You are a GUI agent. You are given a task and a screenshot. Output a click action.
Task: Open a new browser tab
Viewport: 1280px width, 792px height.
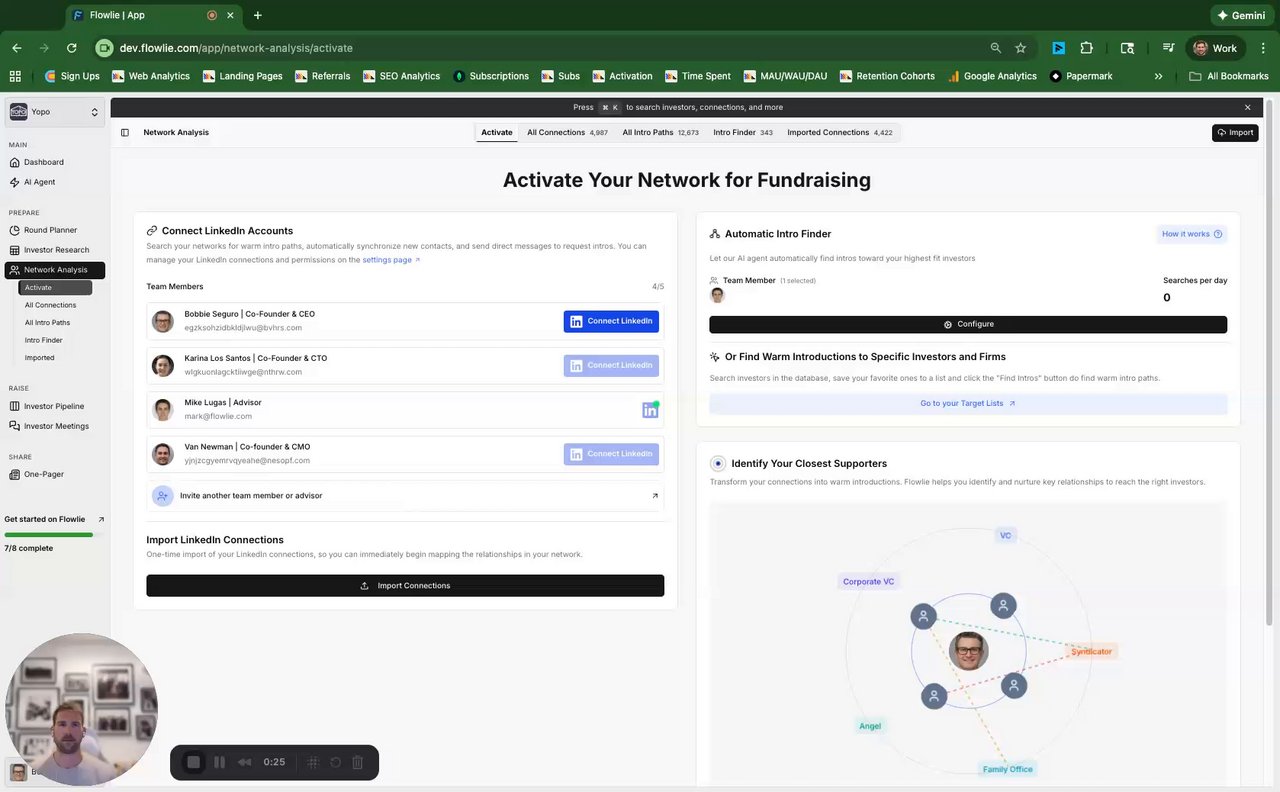click(258, 15)
